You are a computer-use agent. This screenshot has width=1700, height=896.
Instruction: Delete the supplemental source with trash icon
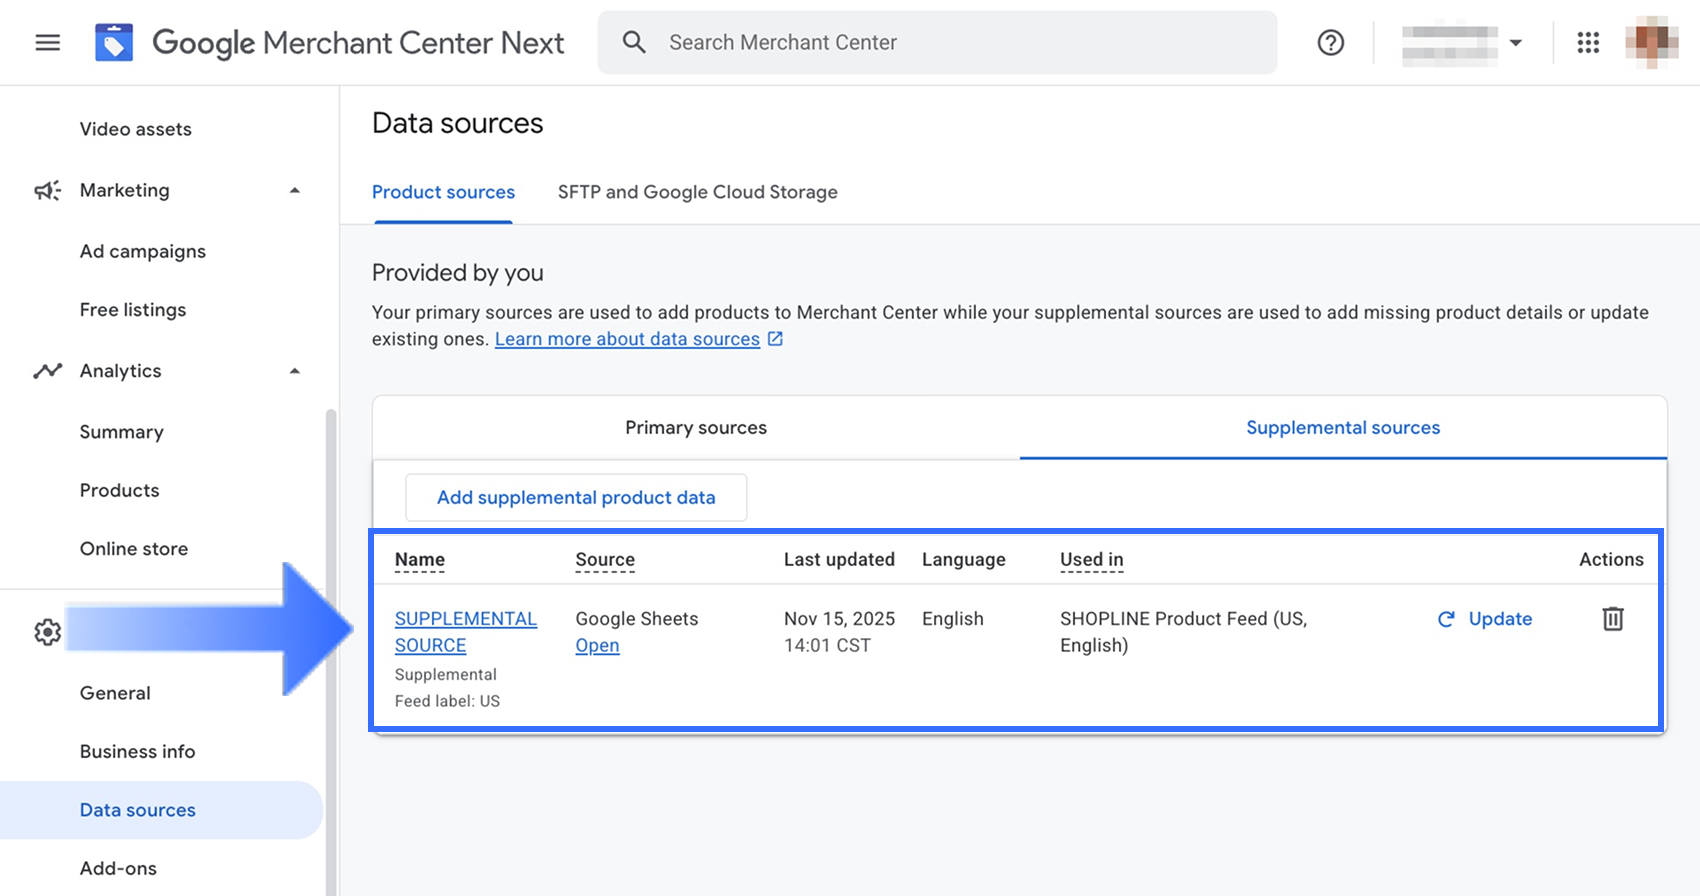pyautogui.click(x=1612, y=619)
